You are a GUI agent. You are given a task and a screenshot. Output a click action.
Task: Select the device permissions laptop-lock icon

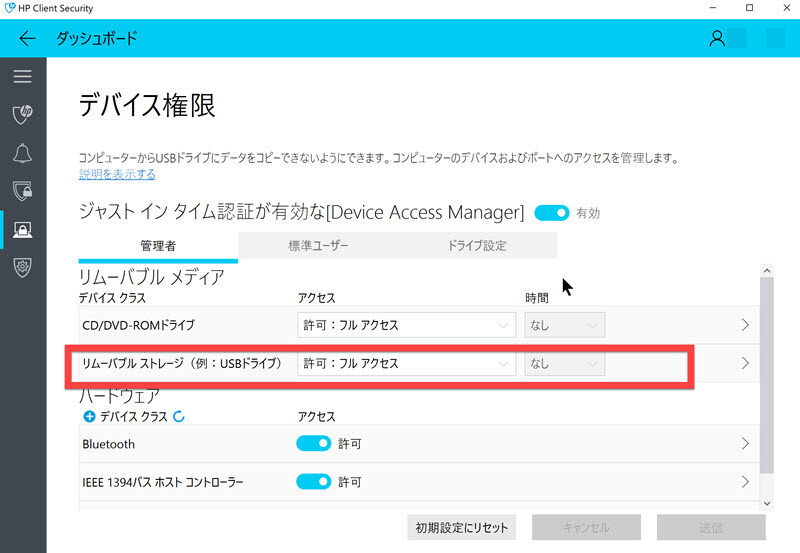click(x=22, y=230)
